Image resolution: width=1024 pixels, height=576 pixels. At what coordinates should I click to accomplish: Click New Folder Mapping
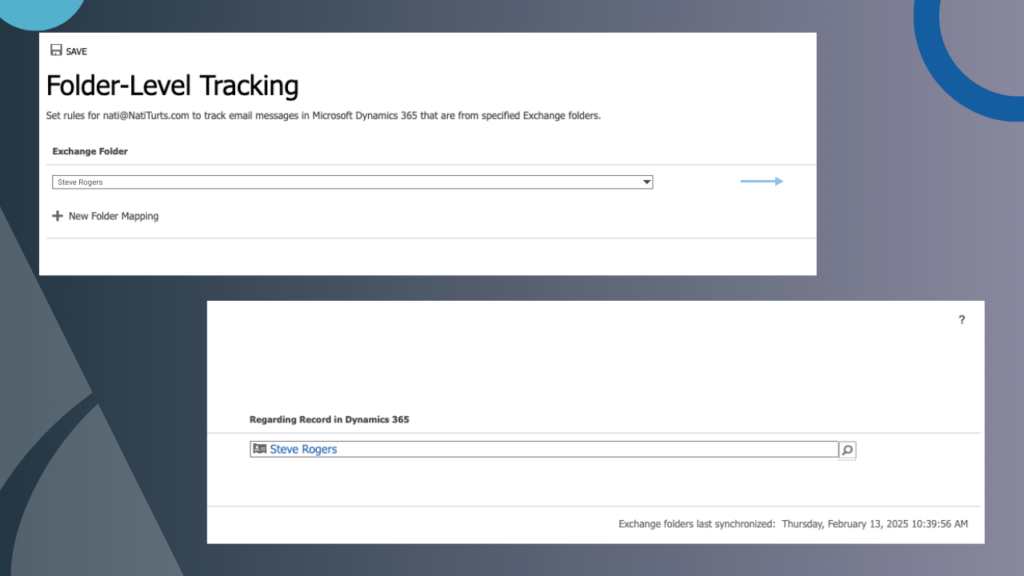click(112, 215)
